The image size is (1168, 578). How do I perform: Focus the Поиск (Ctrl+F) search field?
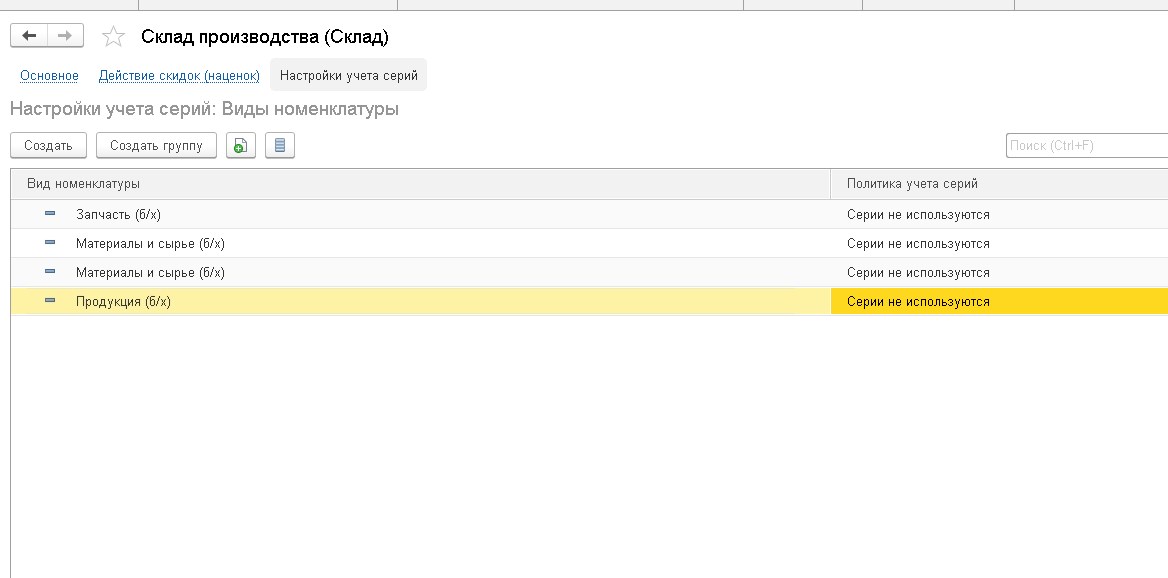click(1087, 145)
